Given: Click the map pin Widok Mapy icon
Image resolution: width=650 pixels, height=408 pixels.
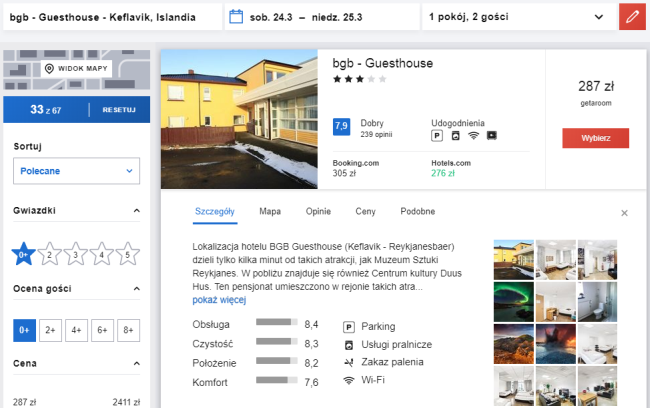Looking at the screenshot, I should [49, 68].
